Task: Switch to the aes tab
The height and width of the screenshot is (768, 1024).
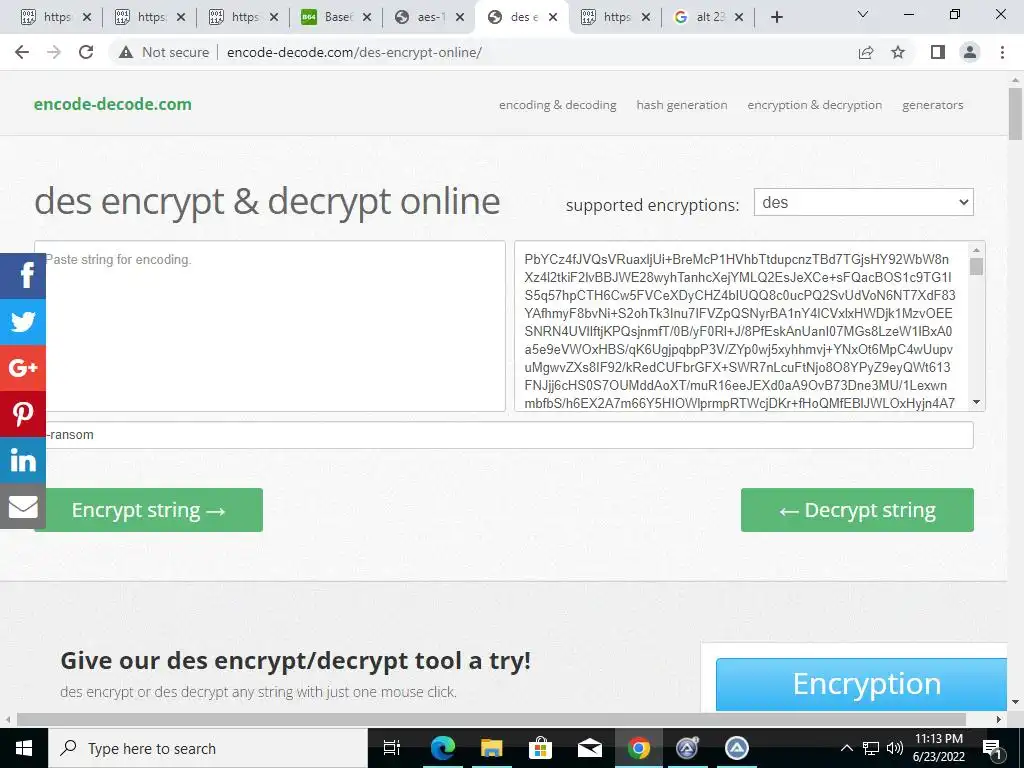Action: [430, 17]
